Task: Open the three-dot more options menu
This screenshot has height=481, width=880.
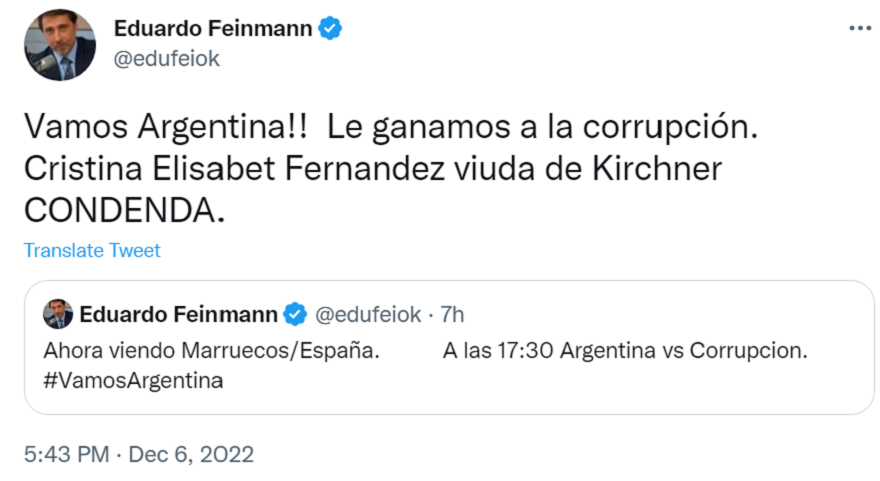Action: [x=859, y=28]
